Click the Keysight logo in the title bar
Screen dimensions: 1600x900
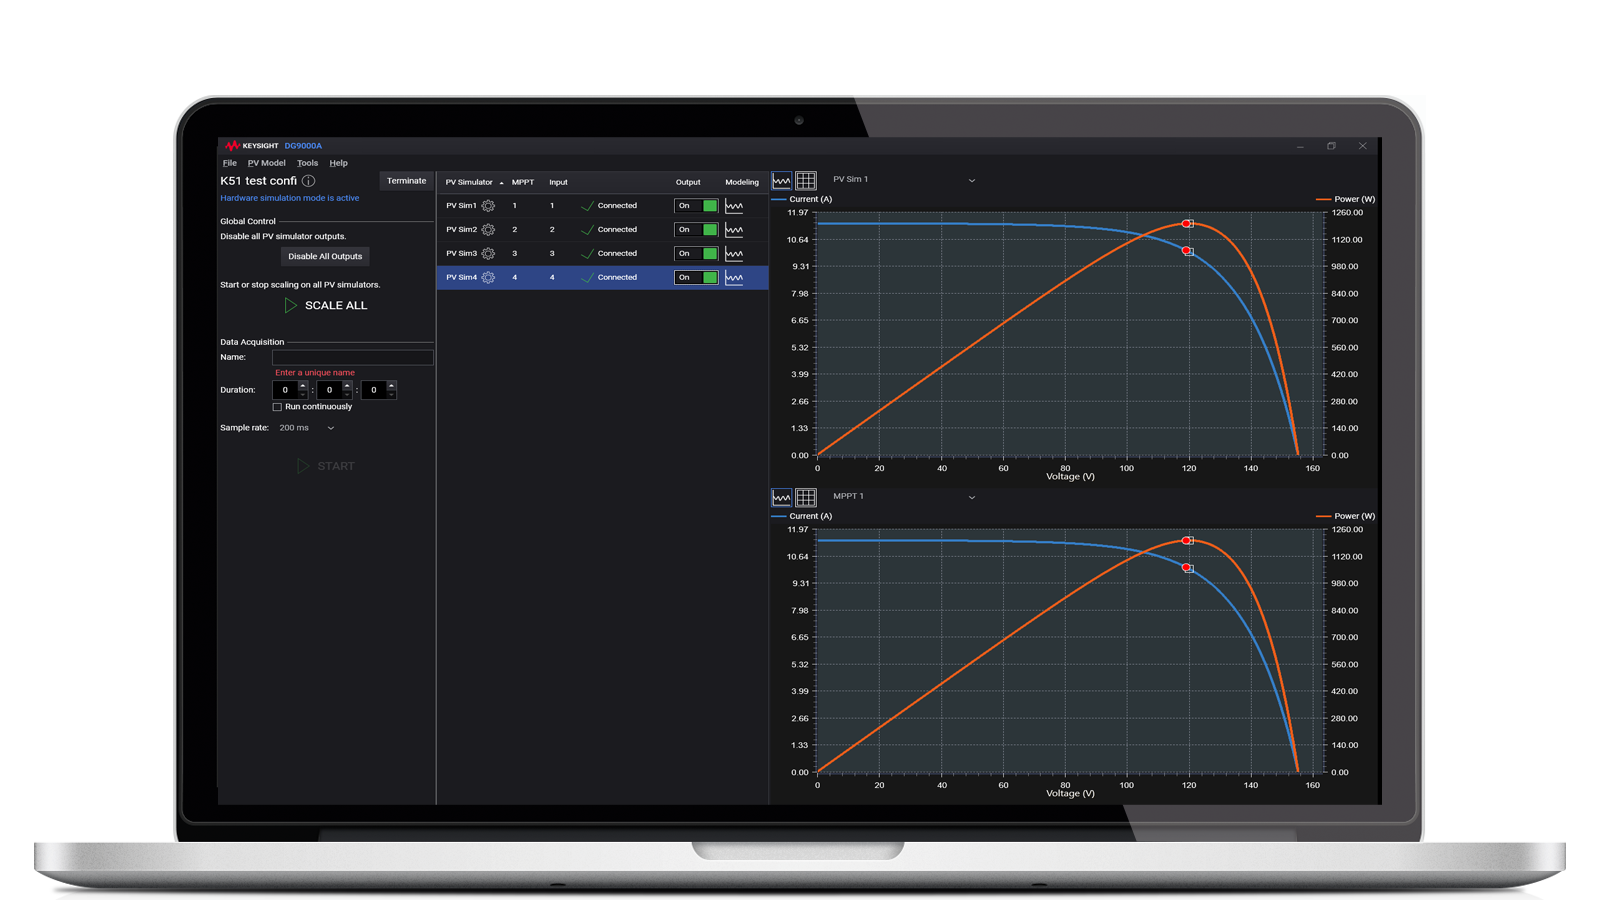[x=234, y=145]
